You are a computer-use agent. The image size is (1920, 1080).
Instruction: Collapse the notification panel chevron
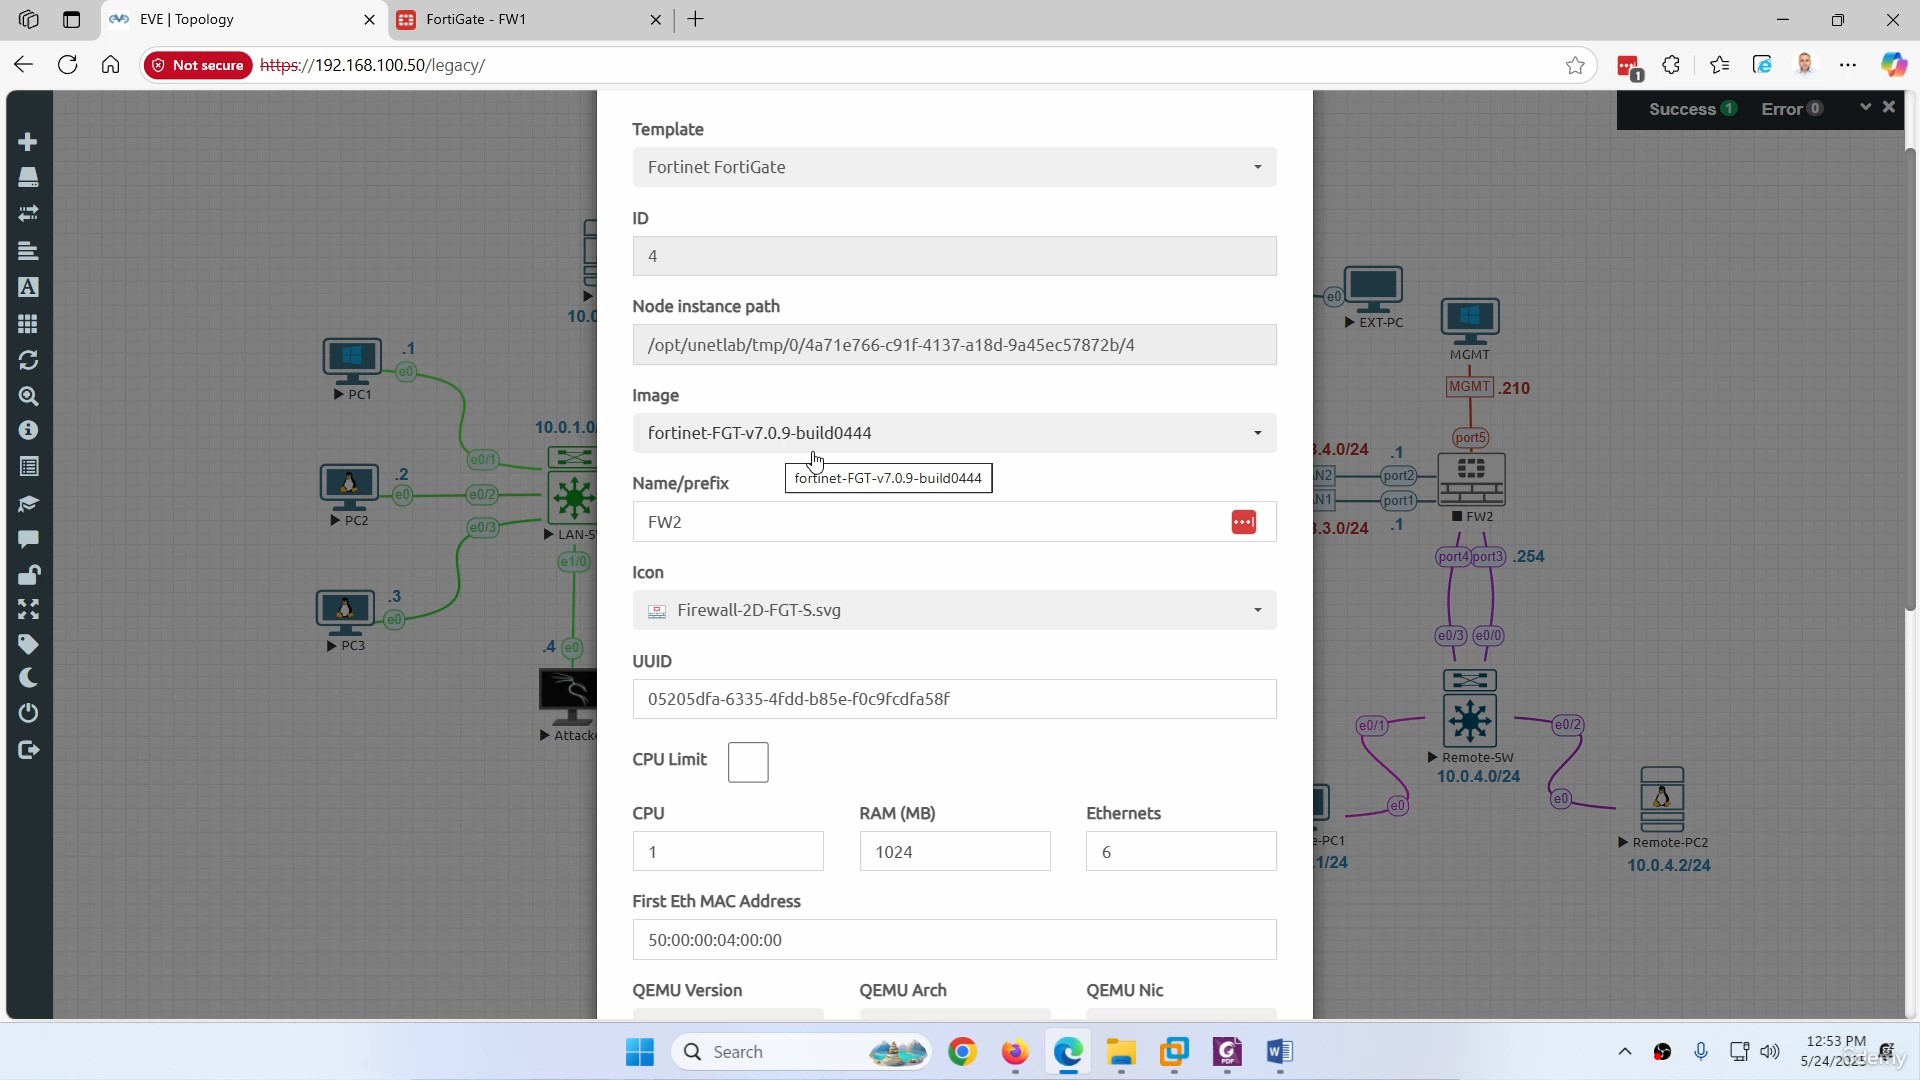[1865, 107]
